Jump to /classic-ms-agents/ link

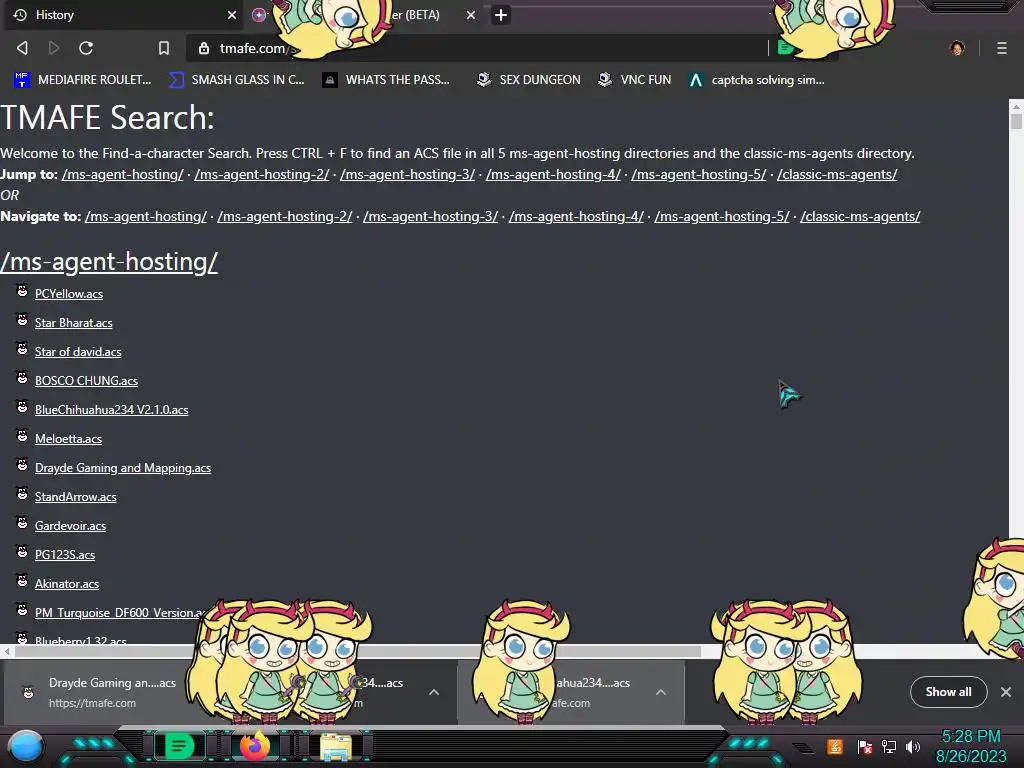coord(837,174)
